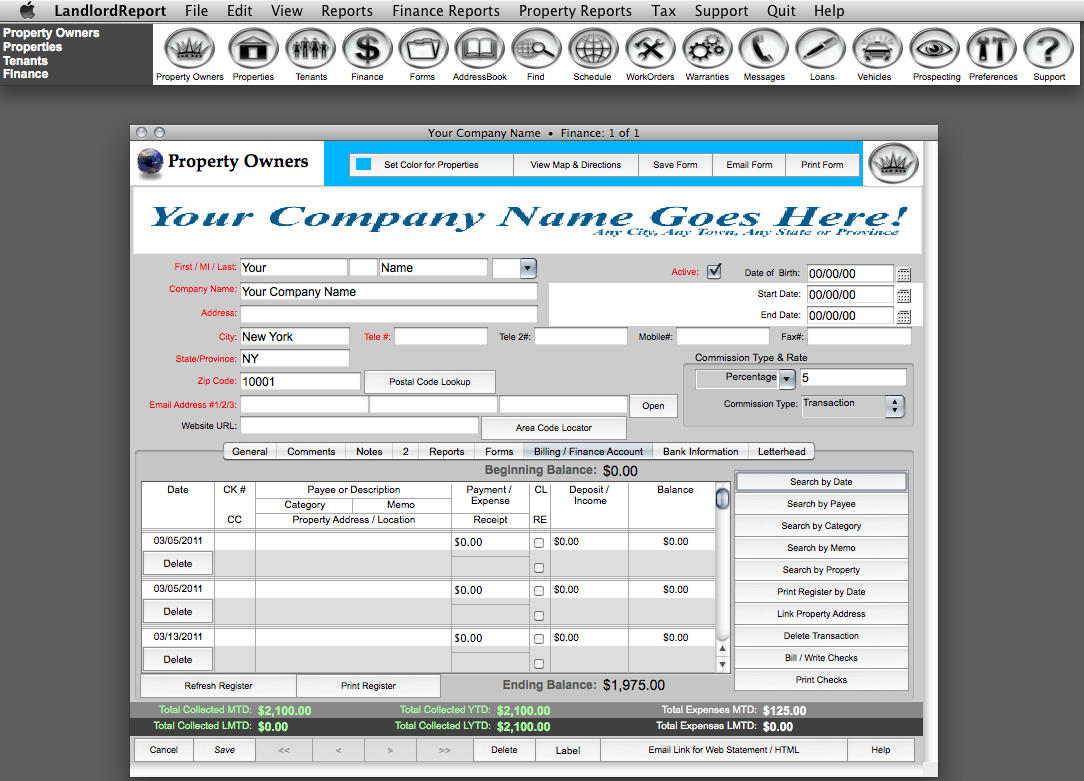Viewport: 1084px width, 781px height.
Task: Open the Tax menu
Action: [x=663, y=11]
